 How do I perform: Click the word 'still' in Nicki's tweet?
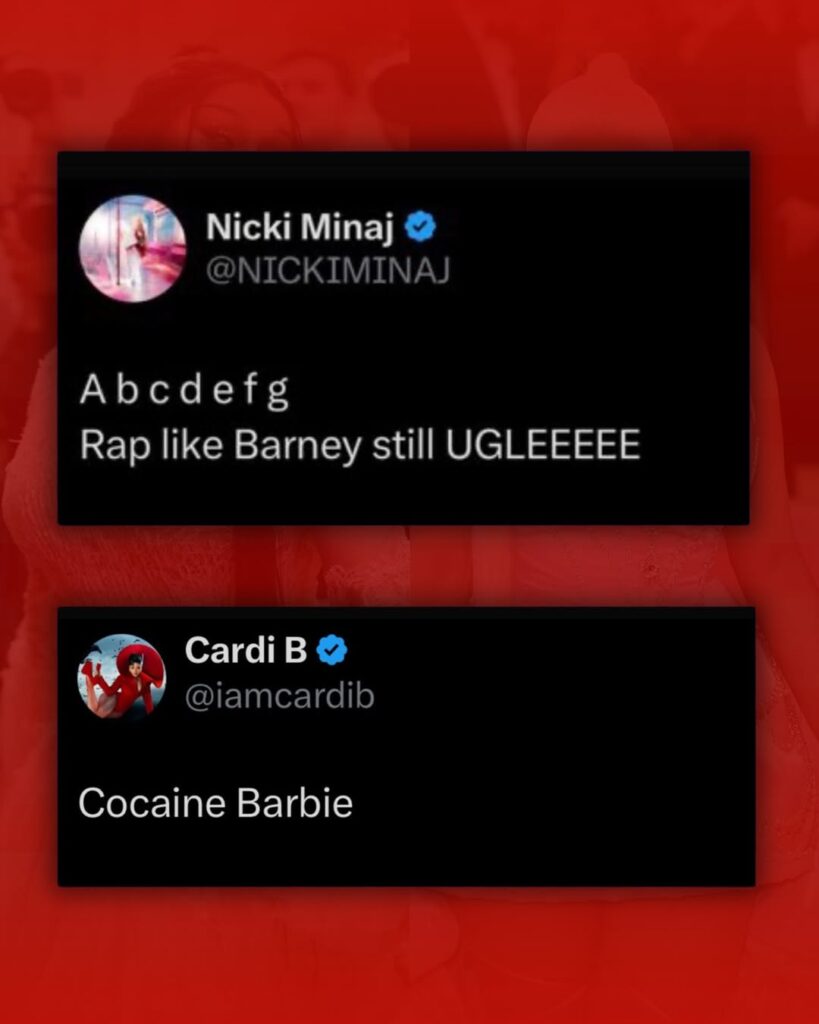pyautogui.click(x=403, y=445)
